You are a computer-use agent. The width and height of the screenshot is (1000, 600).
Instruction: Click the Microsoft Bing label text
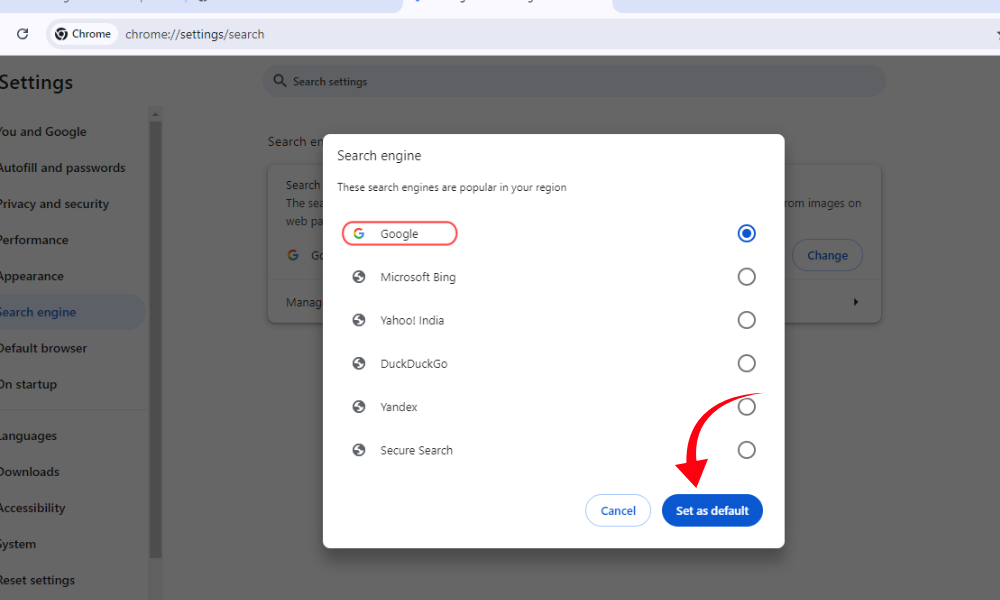click(418, 277)
